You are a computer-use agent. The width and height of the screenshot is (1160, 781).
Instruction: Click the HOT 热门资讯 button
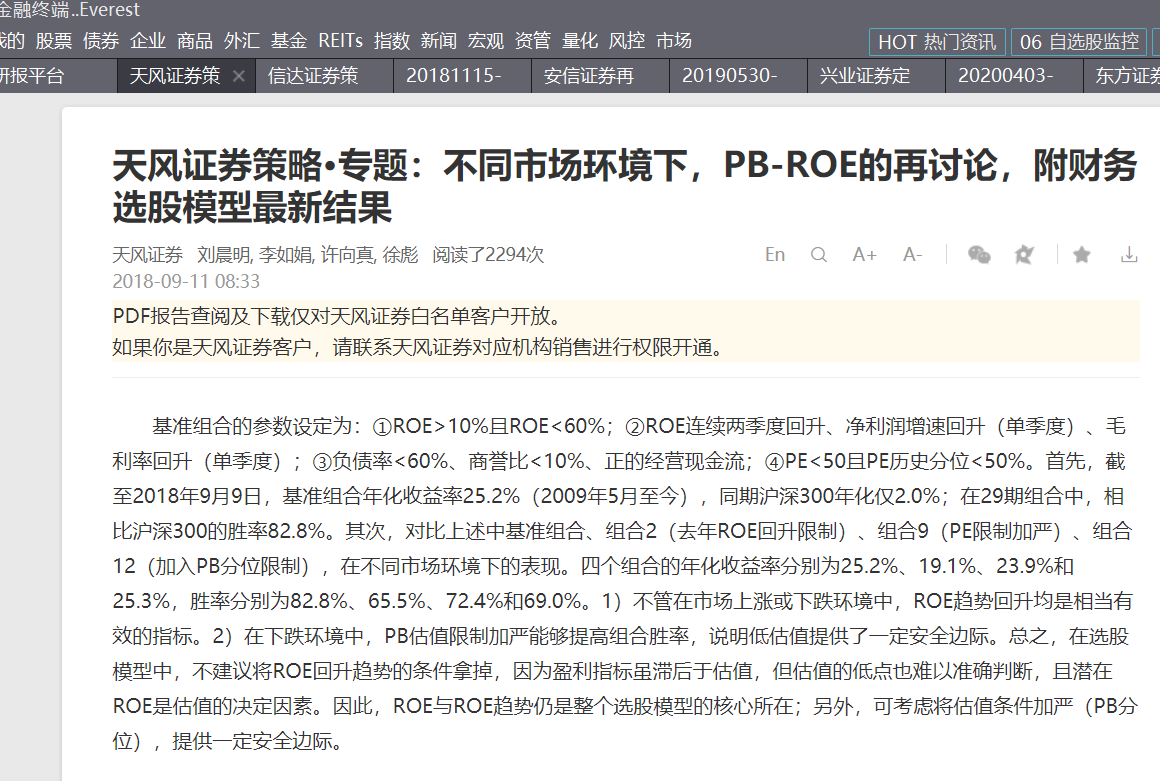tap(936, 42)
